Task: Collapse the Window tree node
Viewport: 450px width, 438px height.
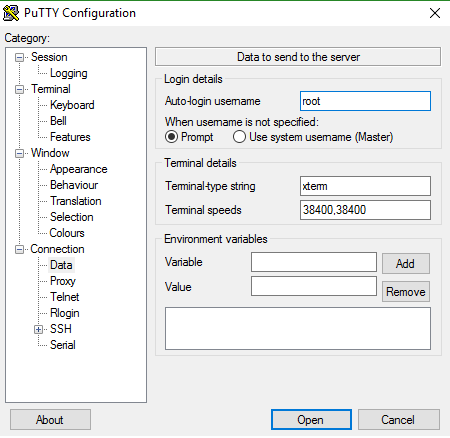Action: pyautogui.click(x=20, y=154)
